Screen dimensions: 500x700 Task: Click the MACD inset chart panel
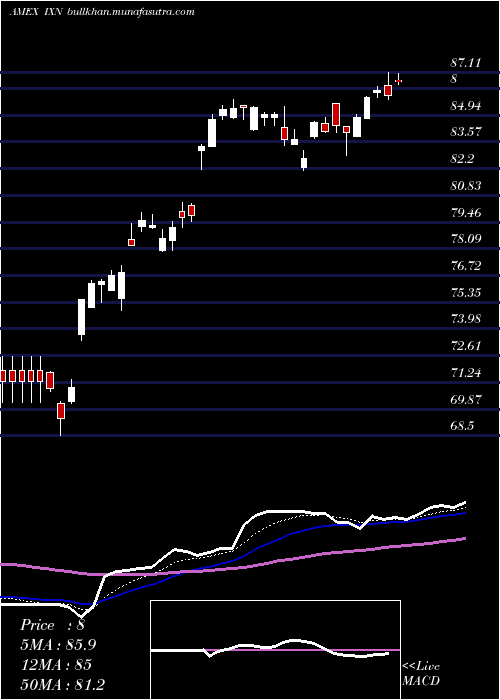(275, 650)
